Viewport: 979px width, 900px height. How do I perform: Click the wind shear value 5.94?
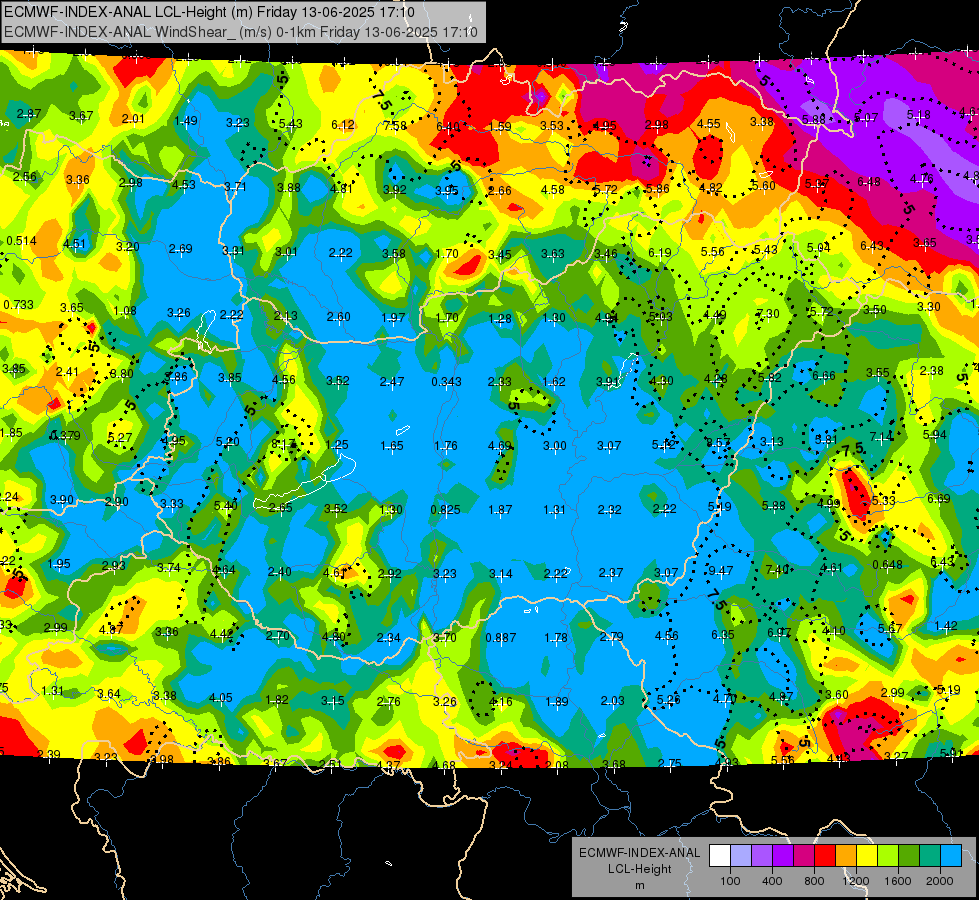pyautogui.click(x=935, y=435)
